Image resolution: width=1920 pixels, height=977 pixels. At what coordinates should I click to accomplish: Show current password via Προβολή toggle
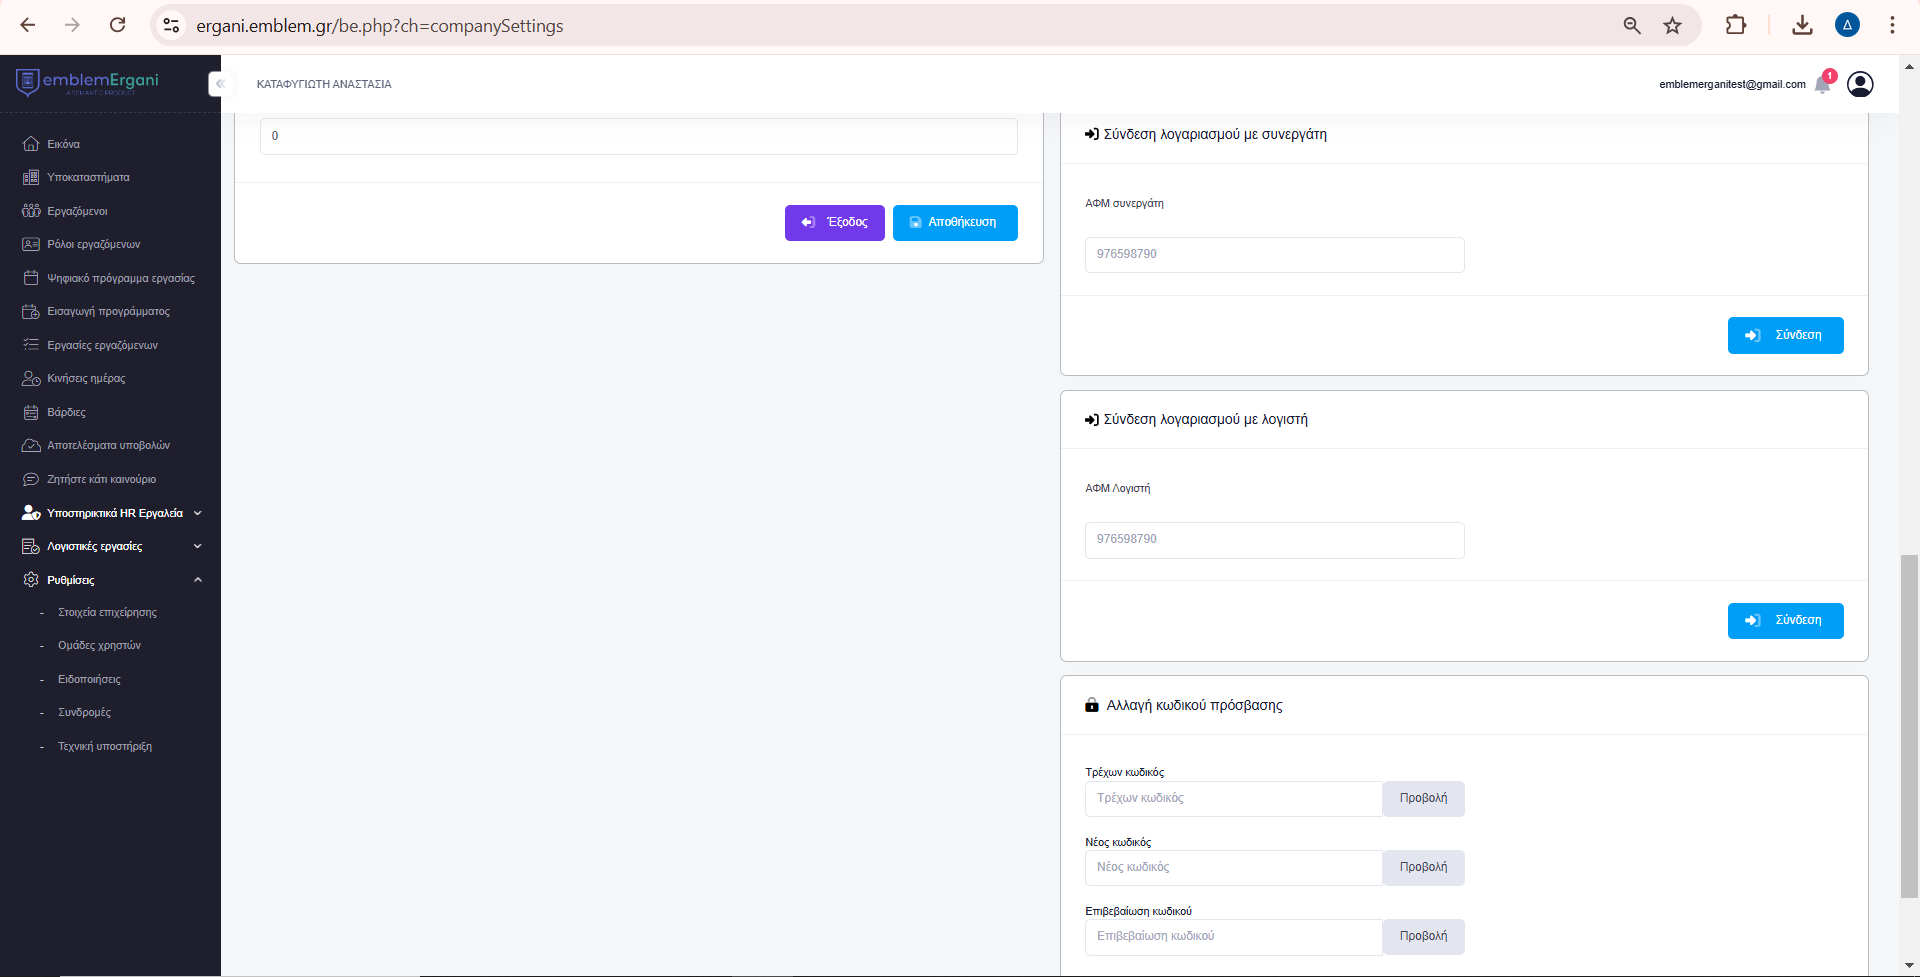1423,799
